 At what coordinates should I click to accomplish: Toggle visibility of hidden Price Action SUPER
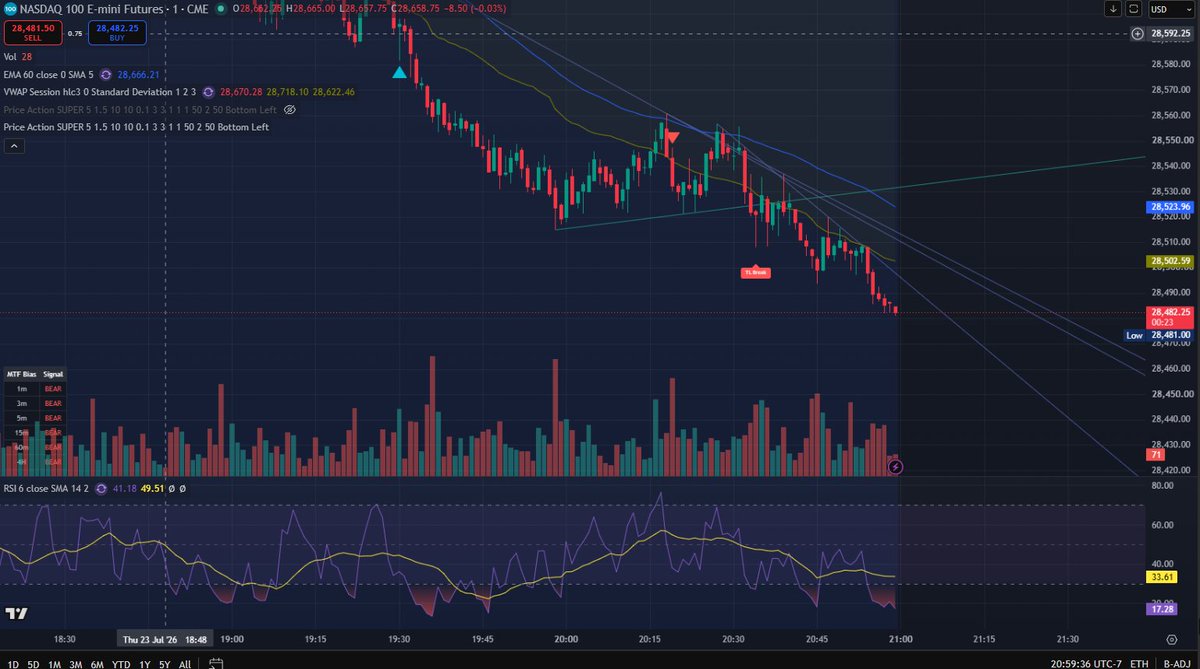tap(289, 109)
